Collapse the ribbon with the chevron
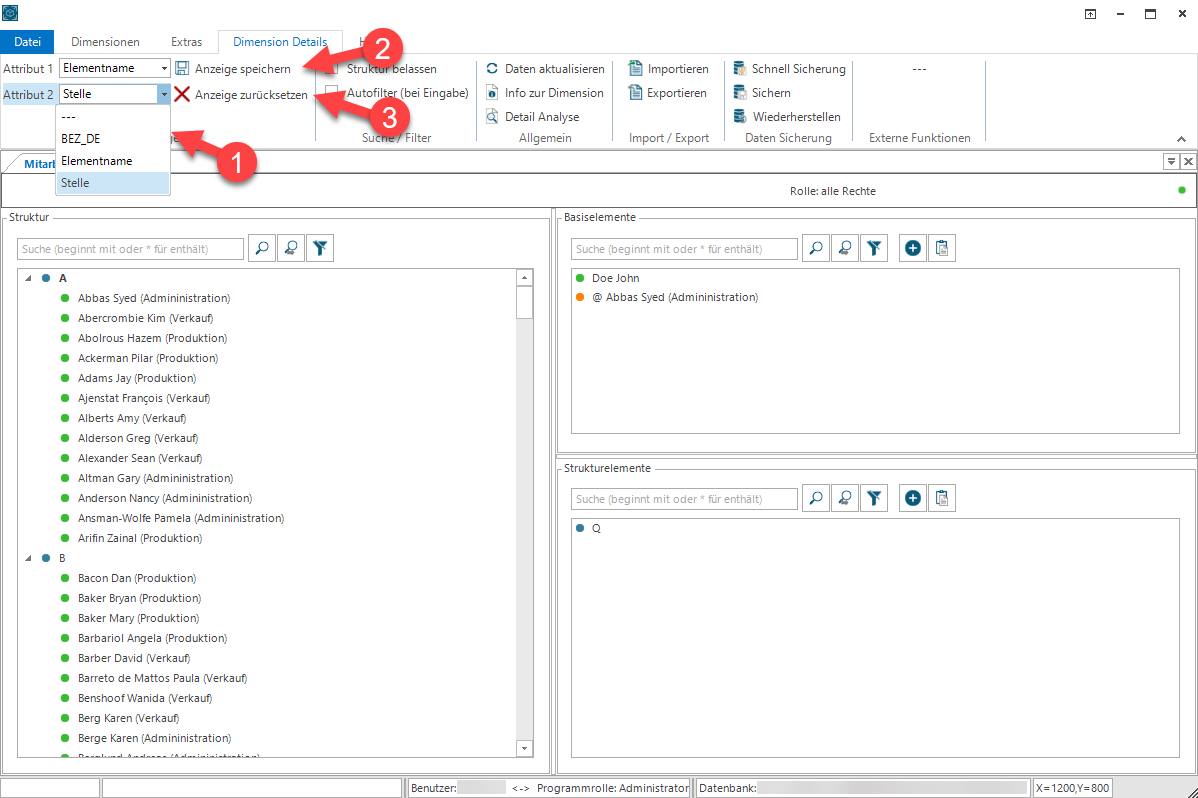Viewport: 1198px width, 798px height. (x=1181, y=139)
